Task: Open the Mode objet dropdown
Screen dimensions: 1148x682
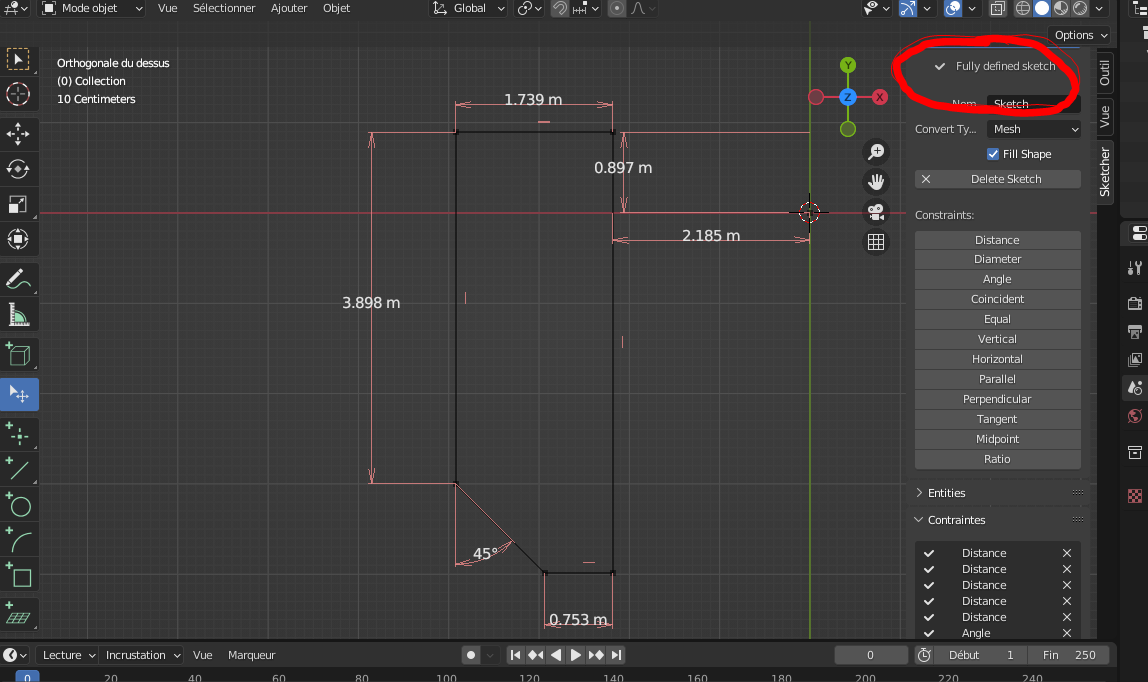Action: coord(92,8)
